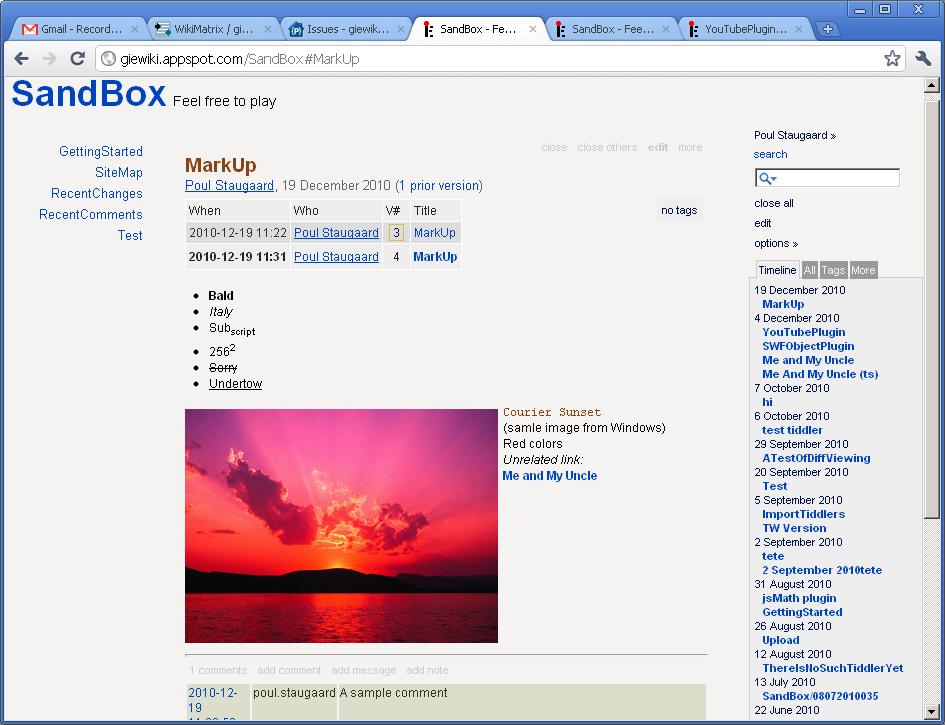
Task: Select the All tab in sidebar
Action: [x=810, y=270]
